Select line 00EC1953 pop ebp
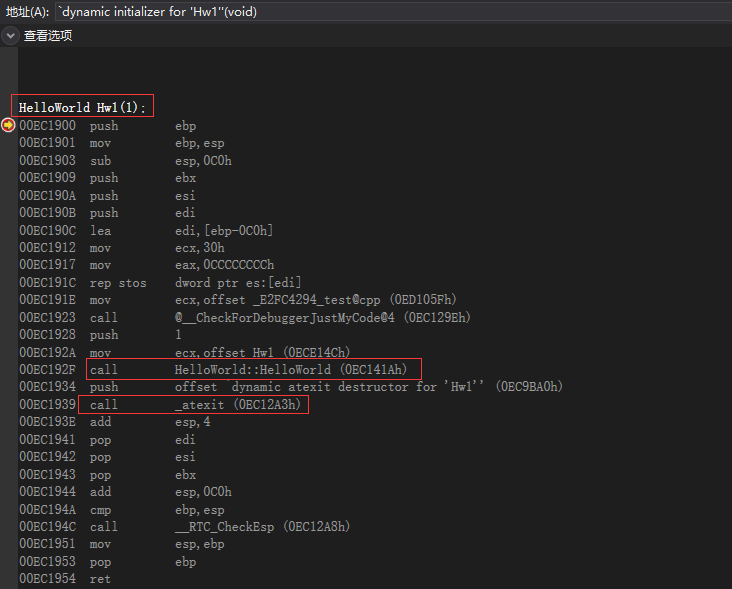The image size is (732, 589). (x=108, y=562)
